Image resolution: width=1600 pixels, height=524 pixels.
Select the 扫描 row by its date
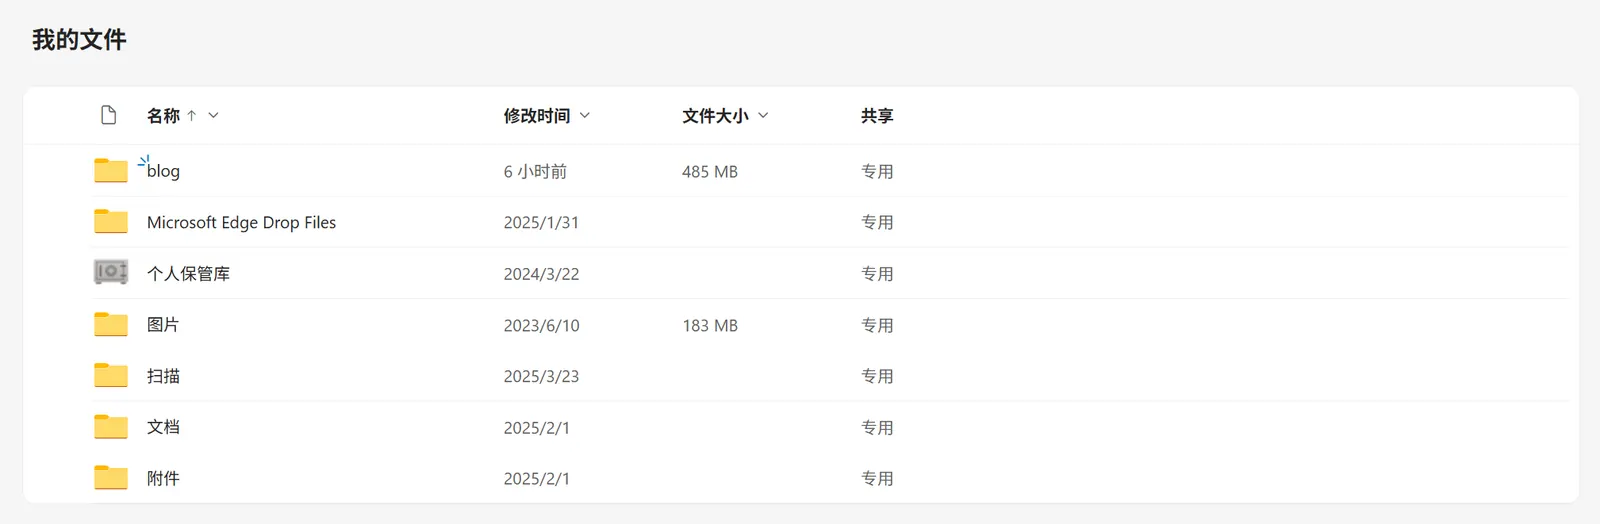pos(541,377)
